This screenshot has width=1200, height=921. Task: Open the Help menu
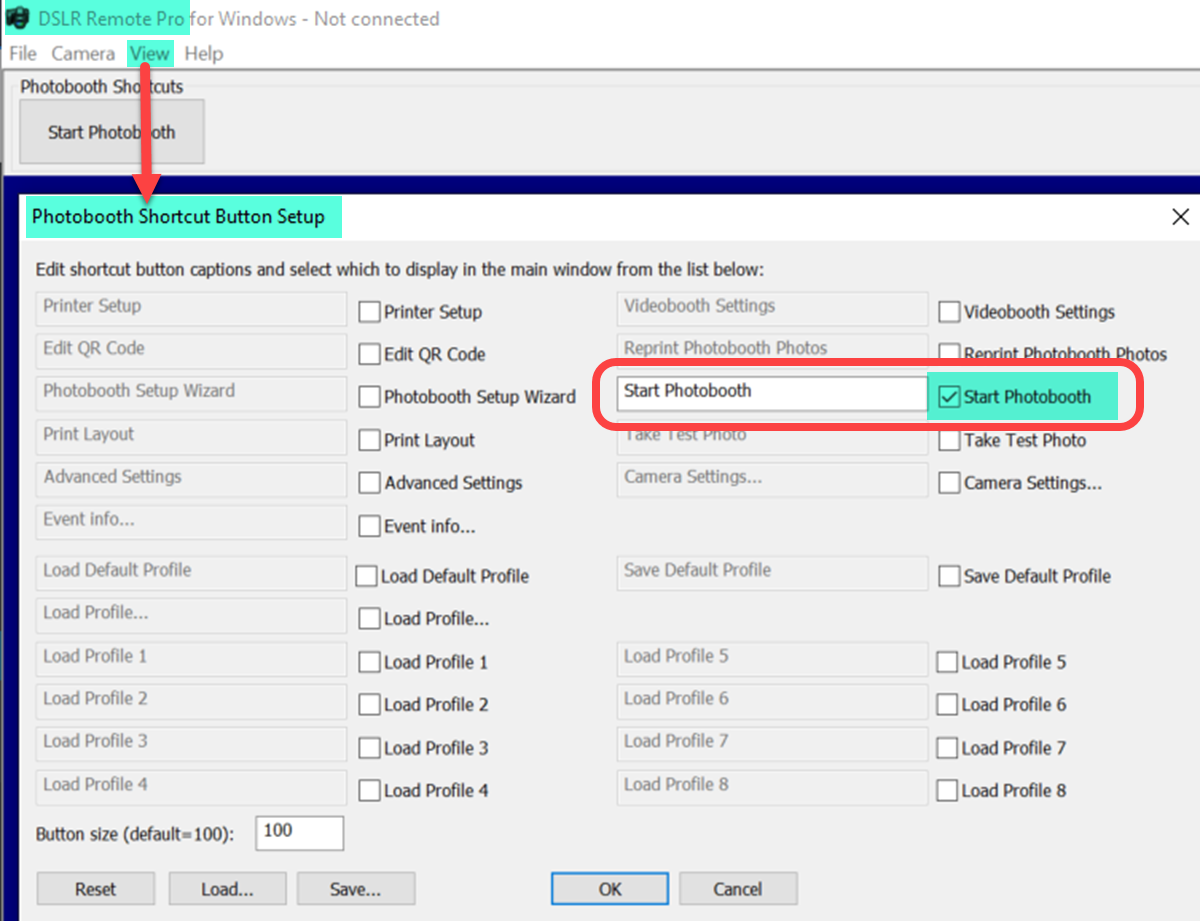pos(204,54)
